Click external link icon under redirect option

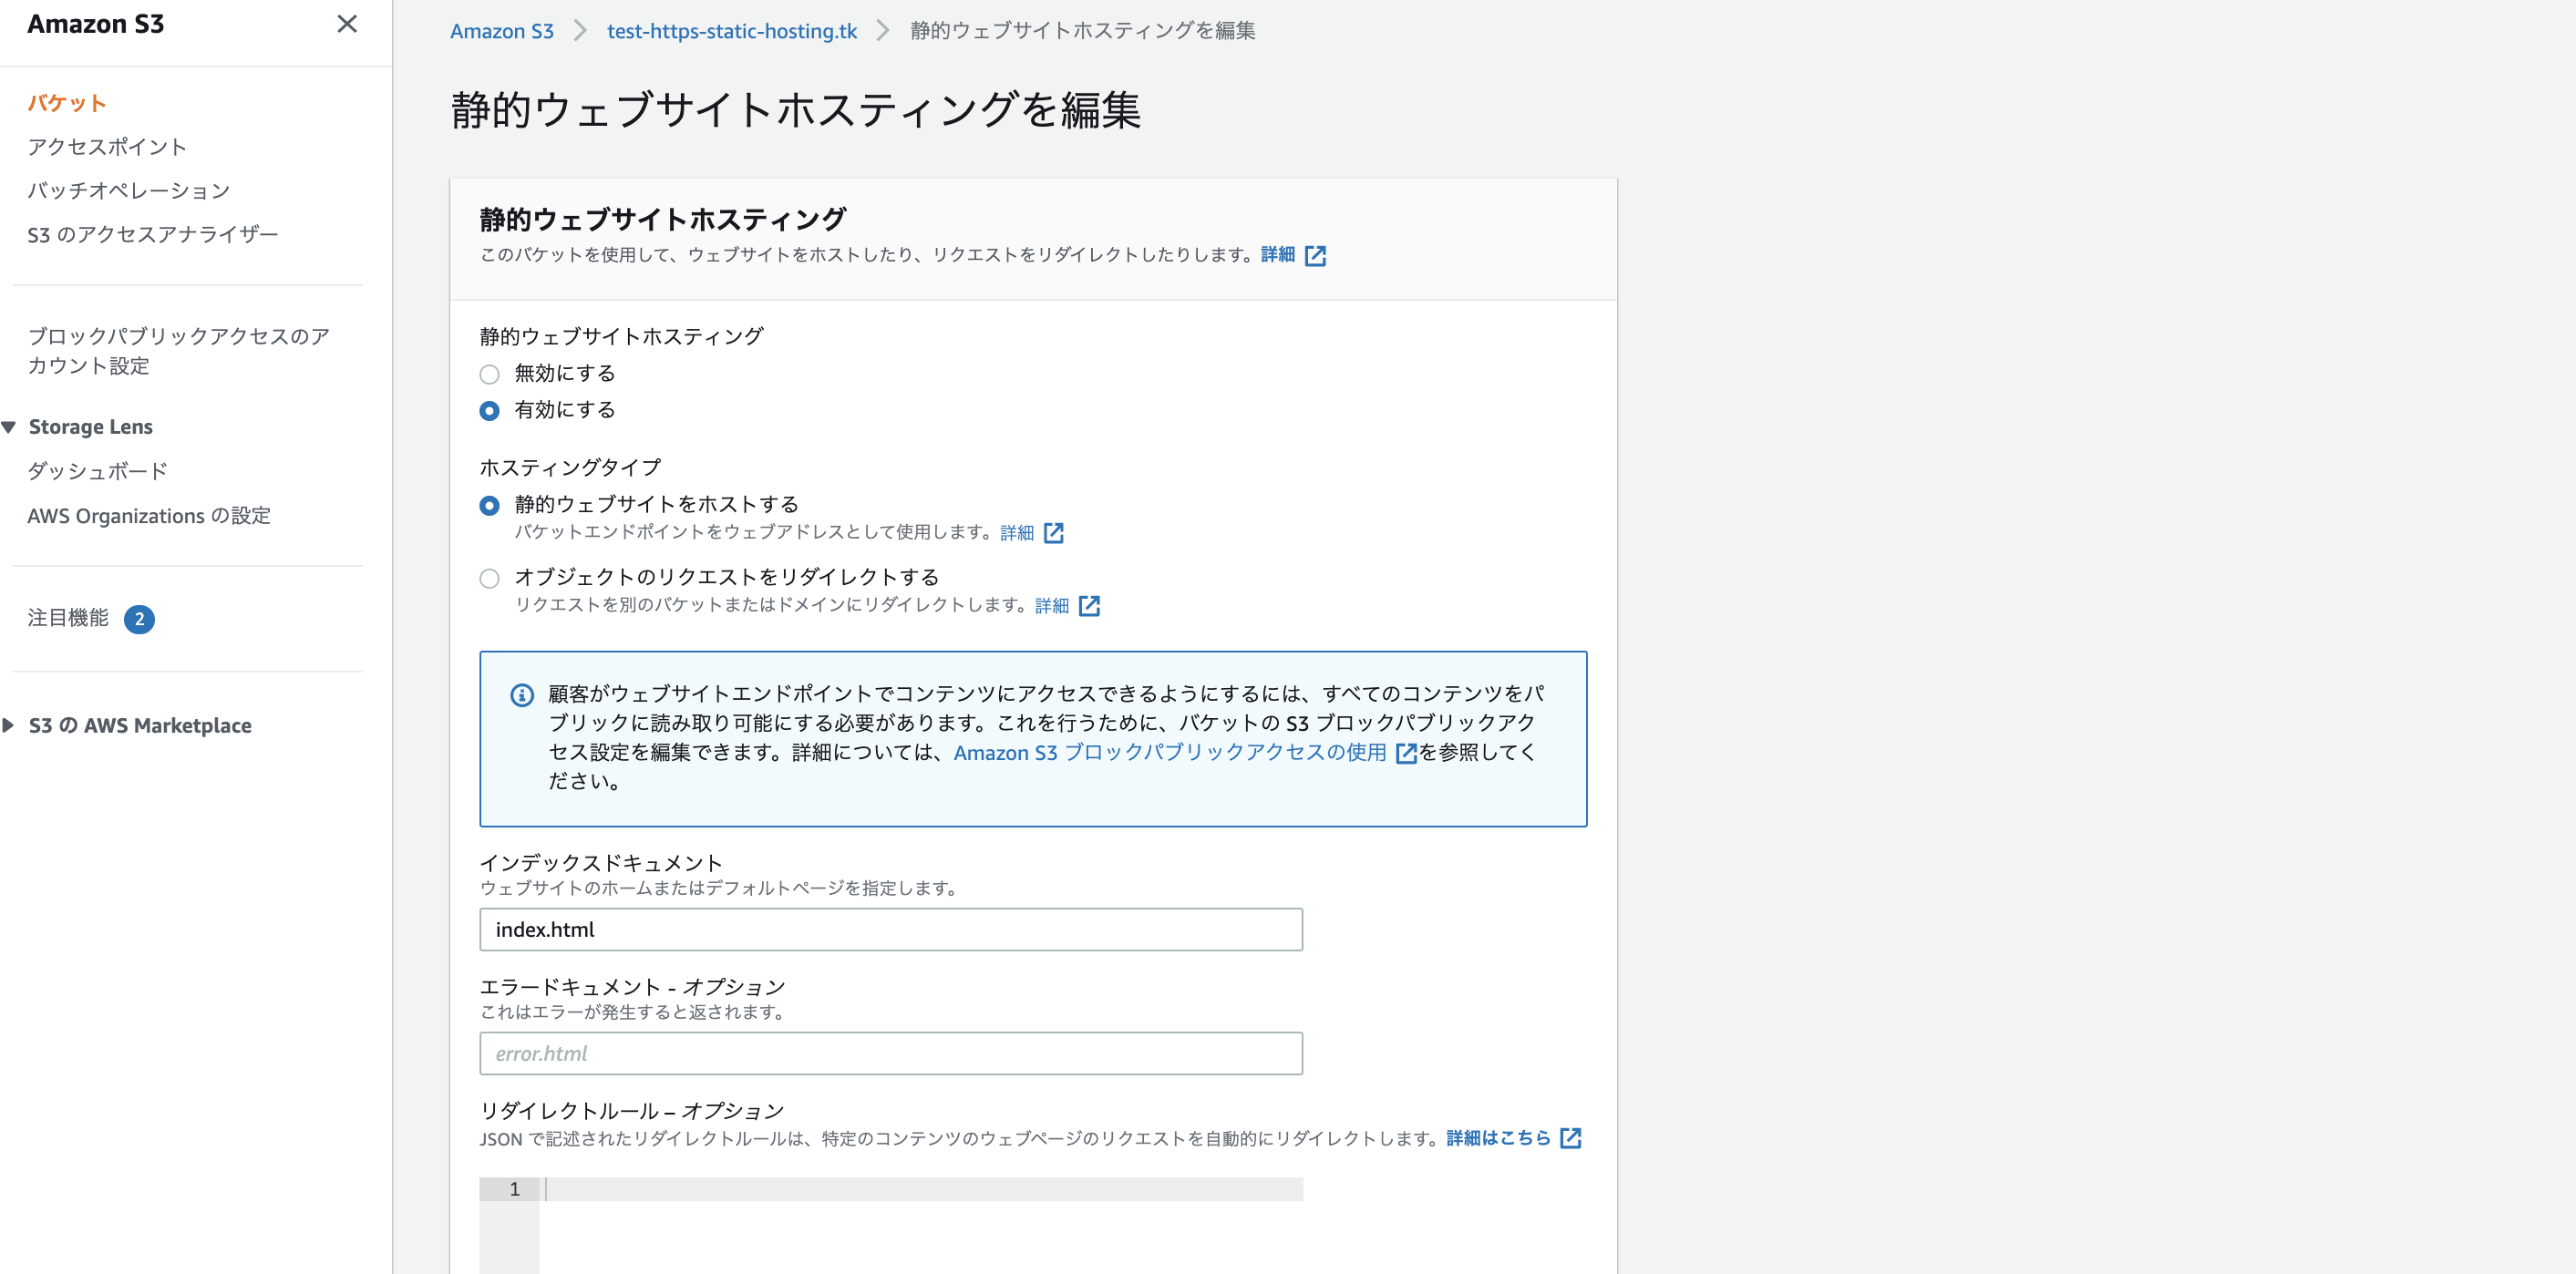point(1089,606)
